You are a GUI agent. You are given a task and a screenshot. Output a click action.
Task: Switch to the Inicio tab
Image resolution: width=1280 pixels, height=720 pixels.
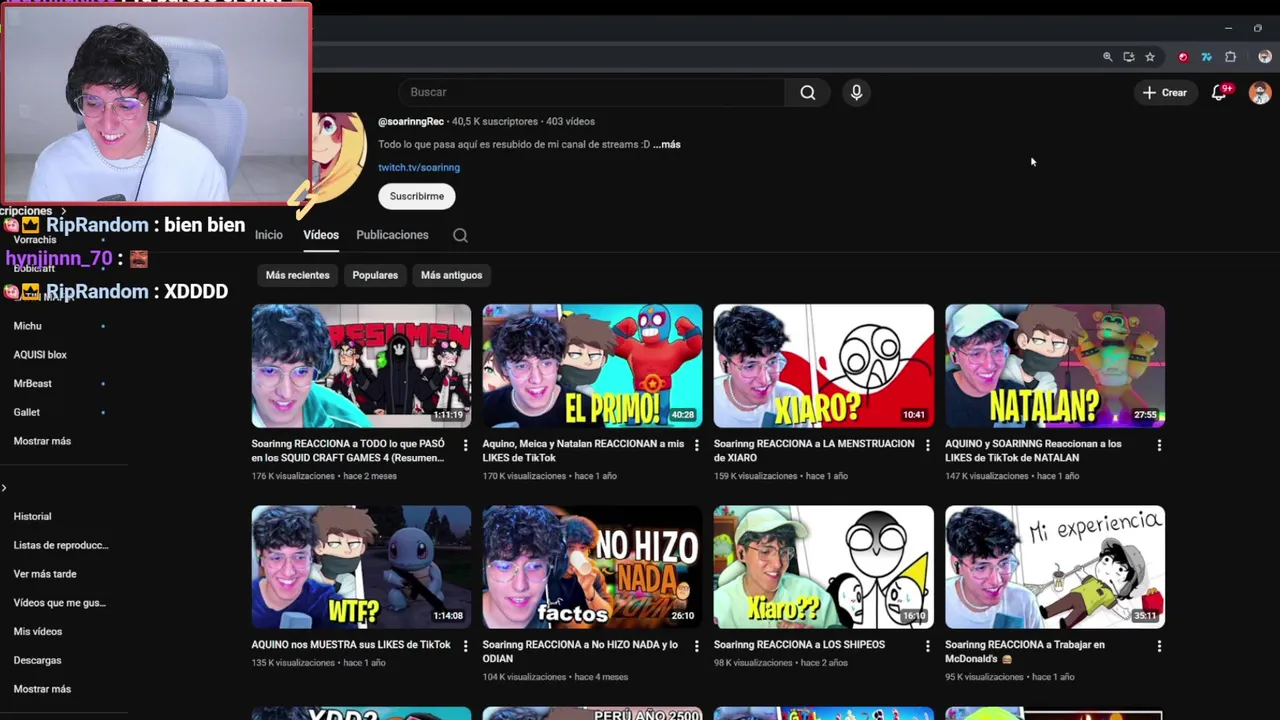click(x=269, y=235)
